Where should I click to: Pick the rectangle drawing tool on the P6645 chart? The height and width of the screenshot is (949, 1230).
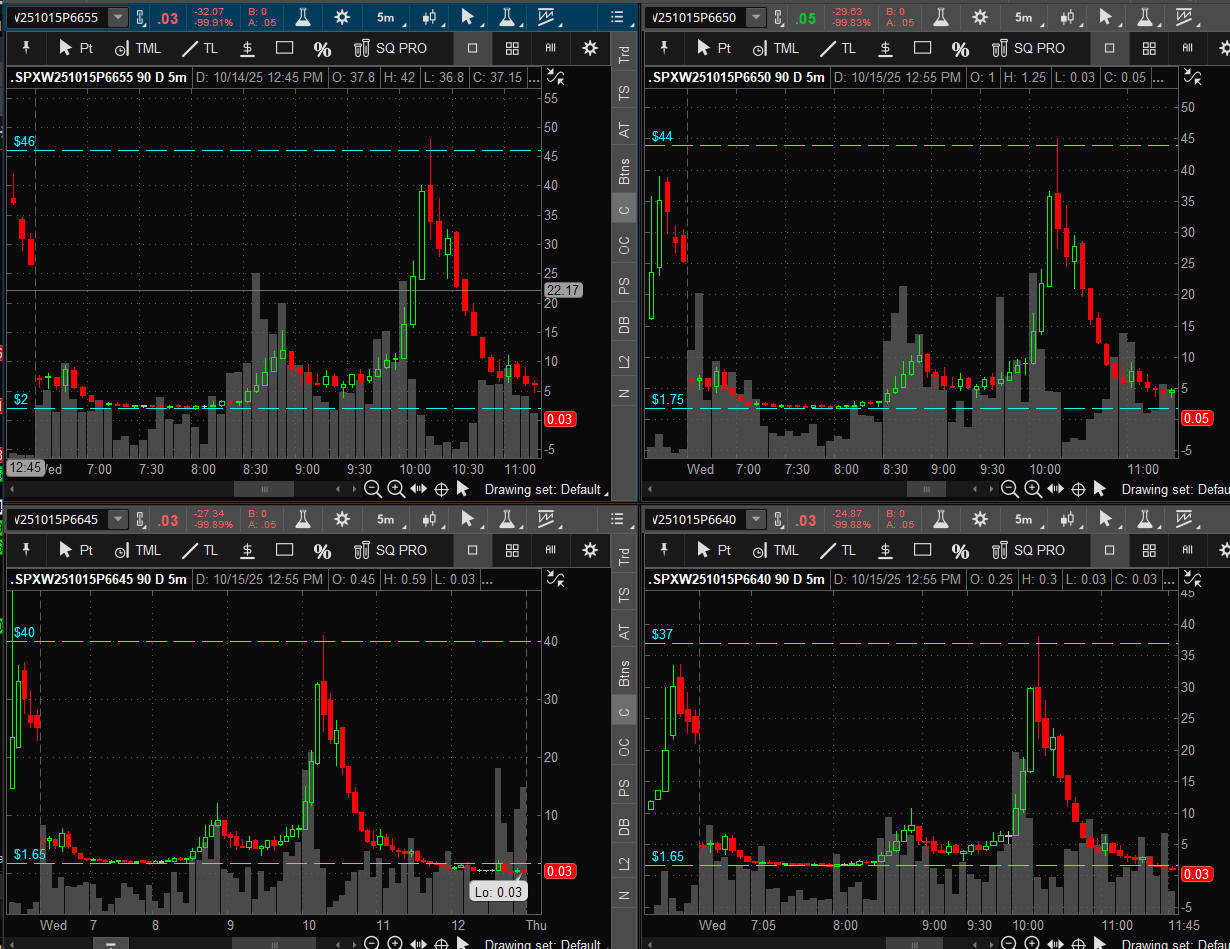point(284,550)
